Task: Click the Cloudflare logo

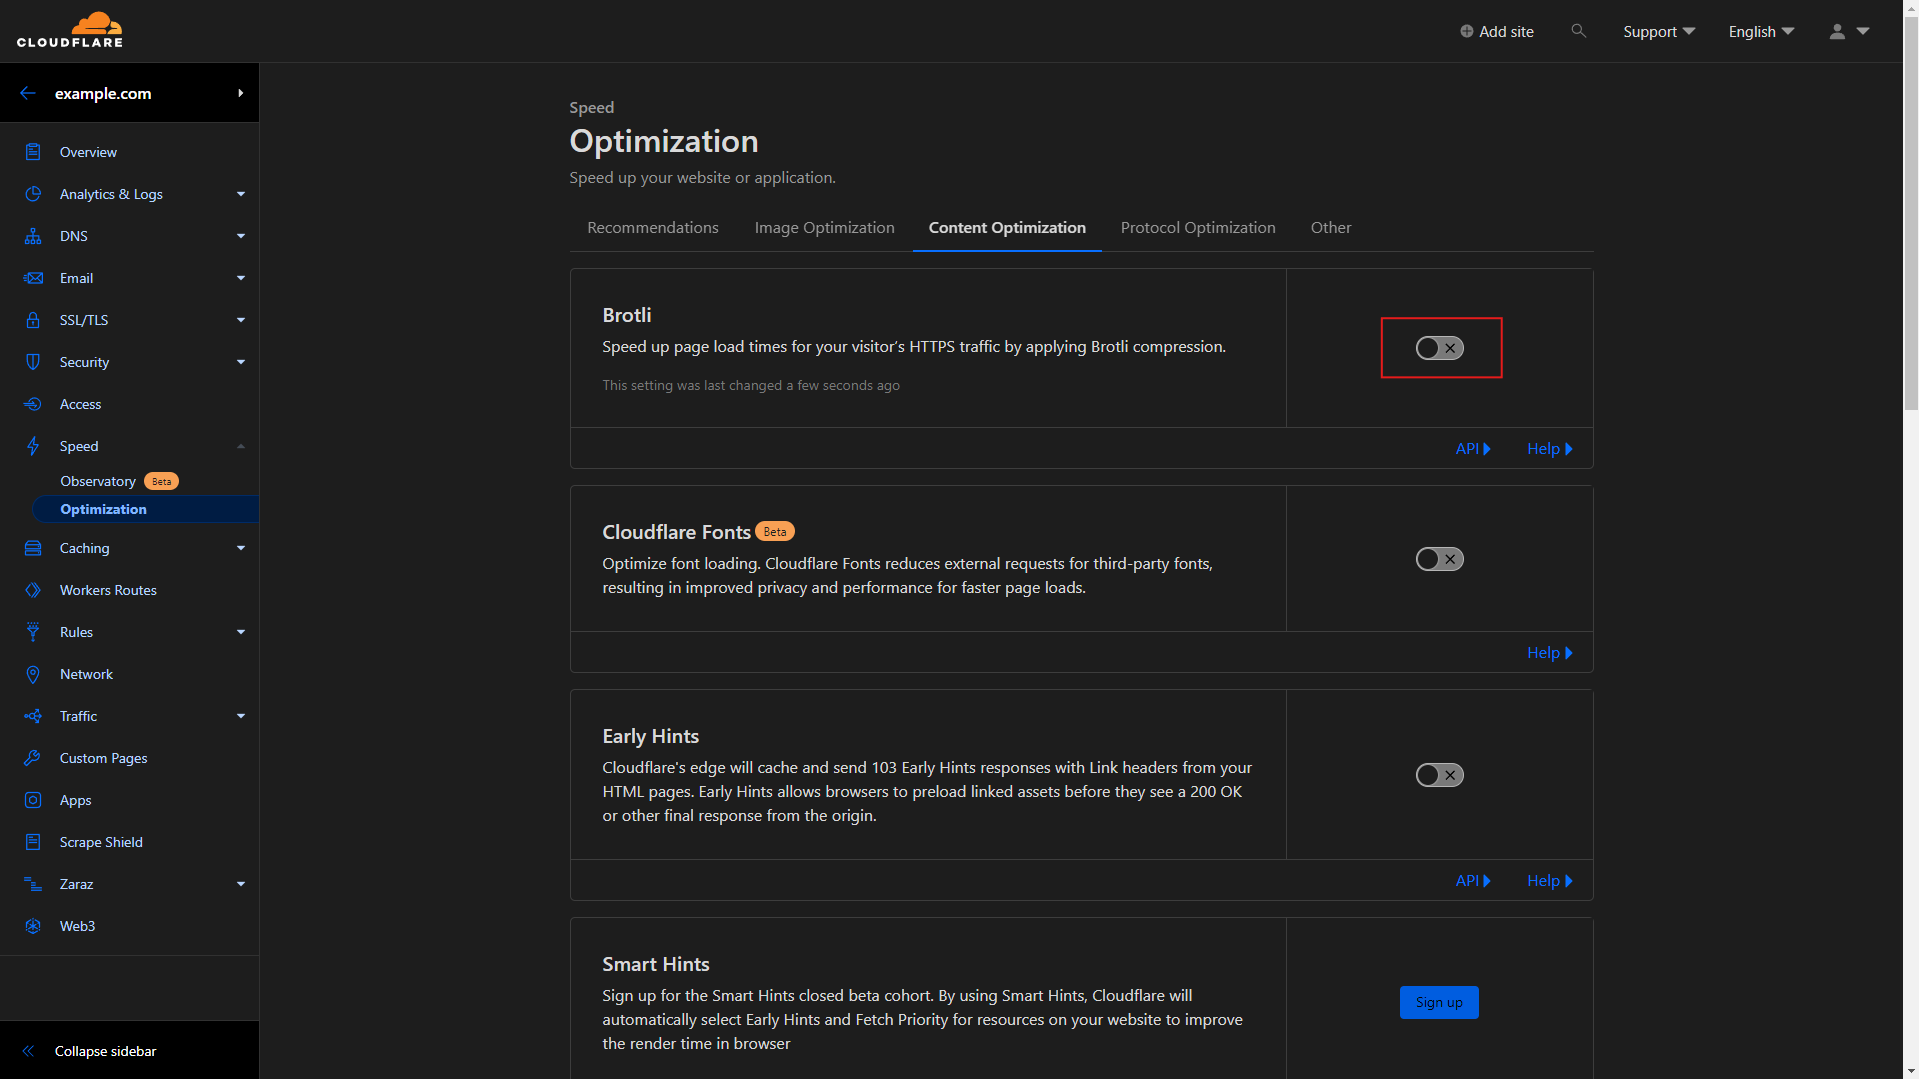Action: (x=71, y=30)
